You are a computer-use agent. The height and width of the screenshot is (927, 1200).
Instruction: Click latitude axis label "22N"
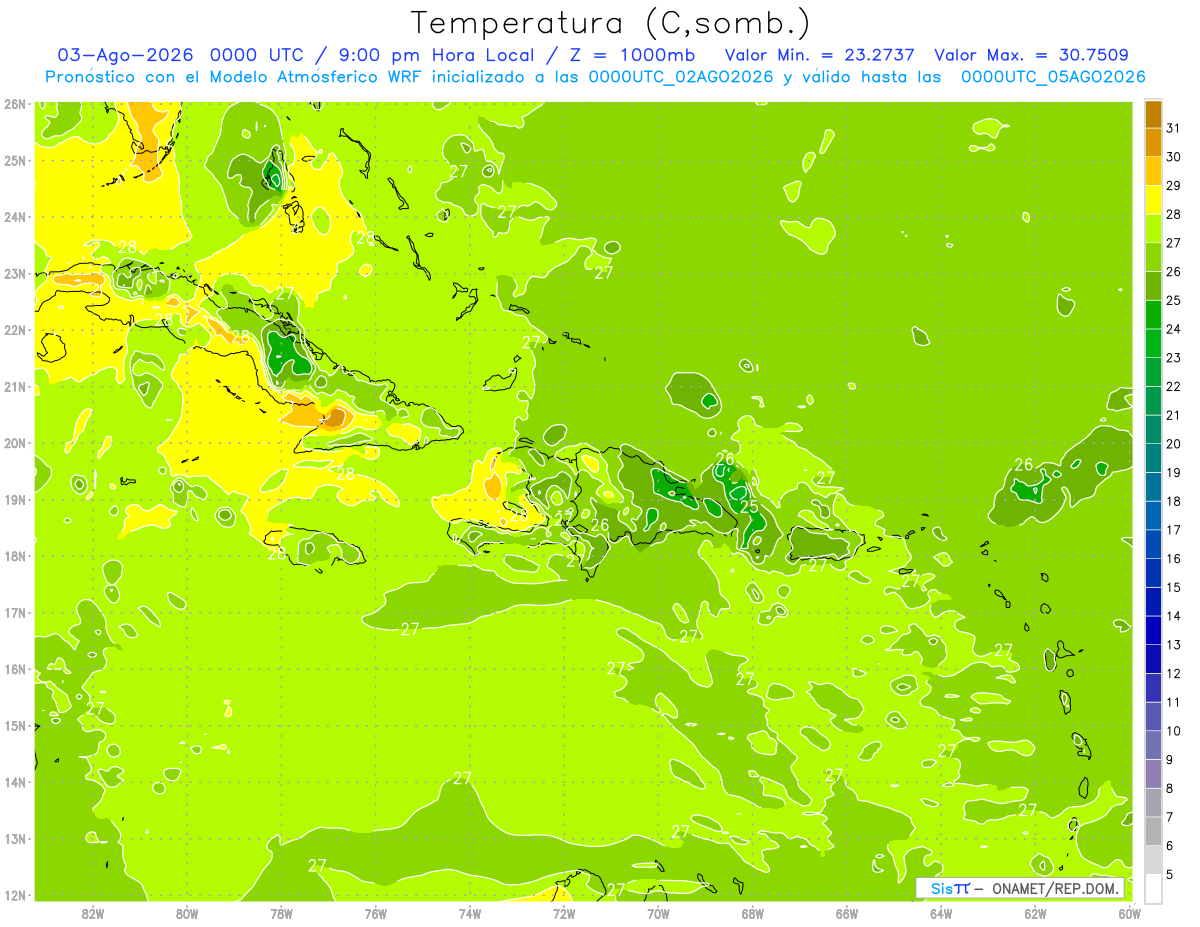(x=15, y=330)
